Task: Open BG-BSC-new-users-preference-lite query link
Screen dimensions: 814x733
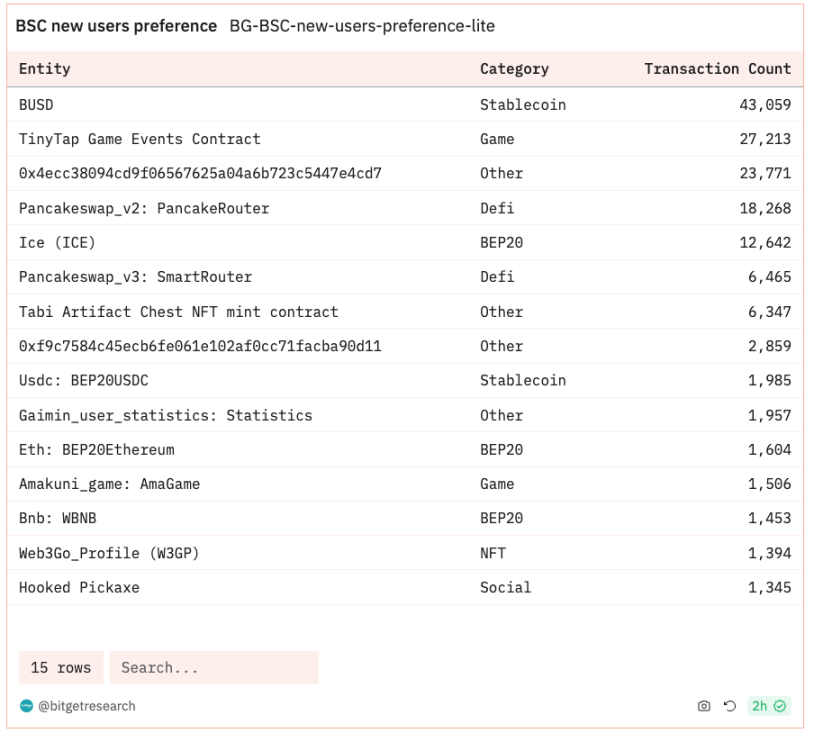Action: pyautogui.click(x=362, y=26)
